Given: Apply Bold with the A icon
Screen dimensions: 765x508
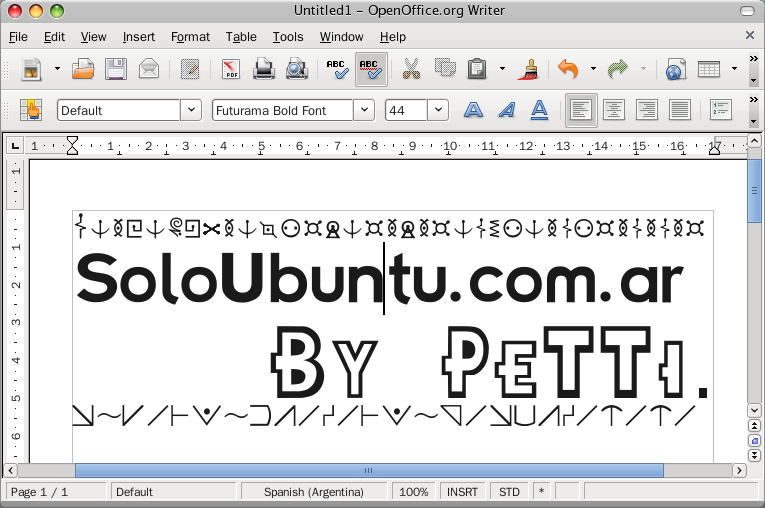Looking at the screenshot, I should coord(473,110).
